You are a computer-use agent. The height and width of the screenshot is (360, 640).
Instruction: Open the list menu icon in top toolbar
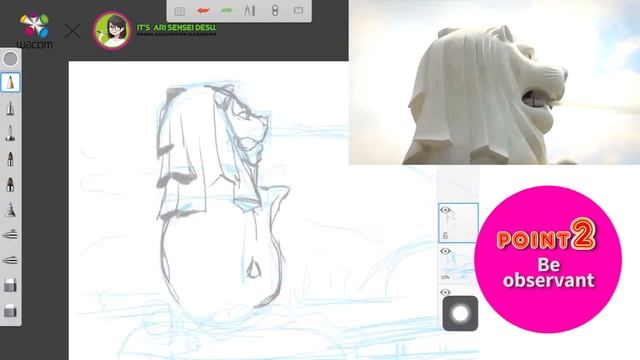tap(180, 11)
